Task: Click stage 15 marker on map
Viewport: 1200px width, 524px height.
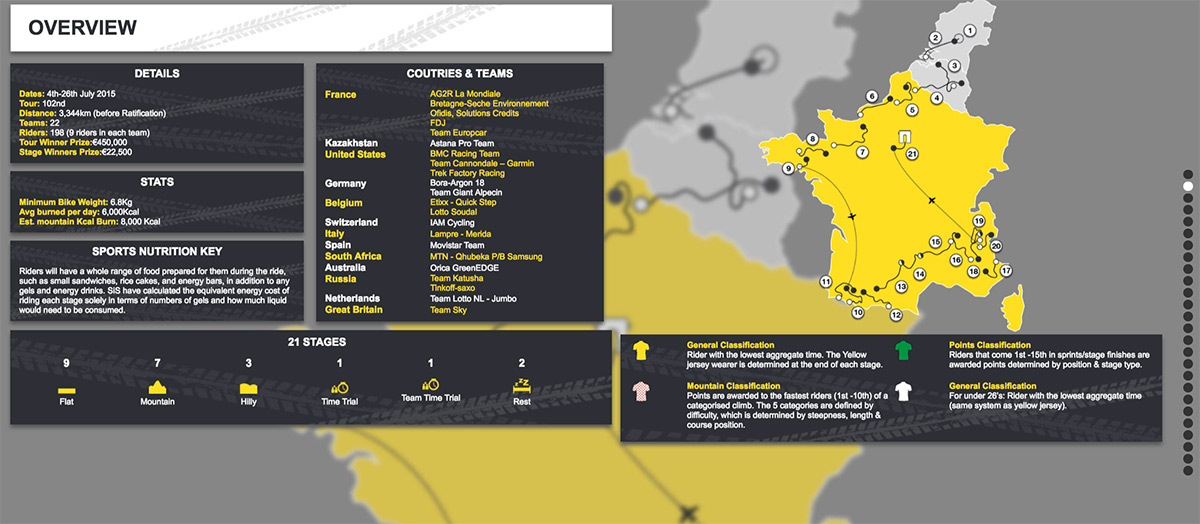Action: [x=936, y=242]
